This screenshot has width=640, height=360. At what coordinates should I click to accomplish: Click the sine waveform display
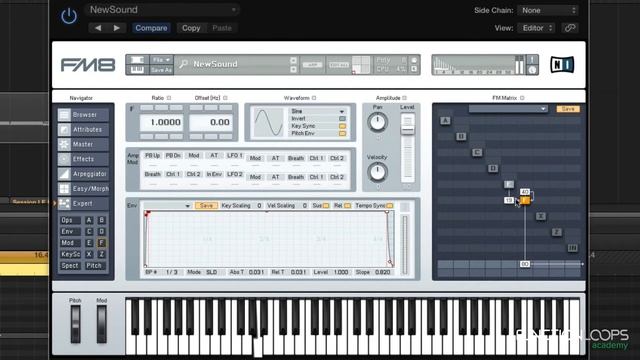(268, 122)
